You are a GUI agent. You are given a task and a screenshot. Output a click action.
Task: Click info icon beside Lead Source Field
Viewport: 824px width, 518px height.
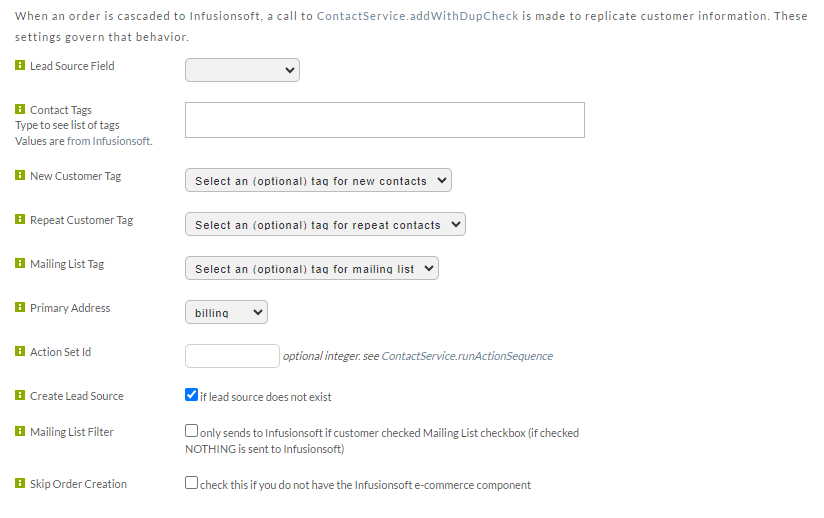pyautogui.click(x=20, y=65)
